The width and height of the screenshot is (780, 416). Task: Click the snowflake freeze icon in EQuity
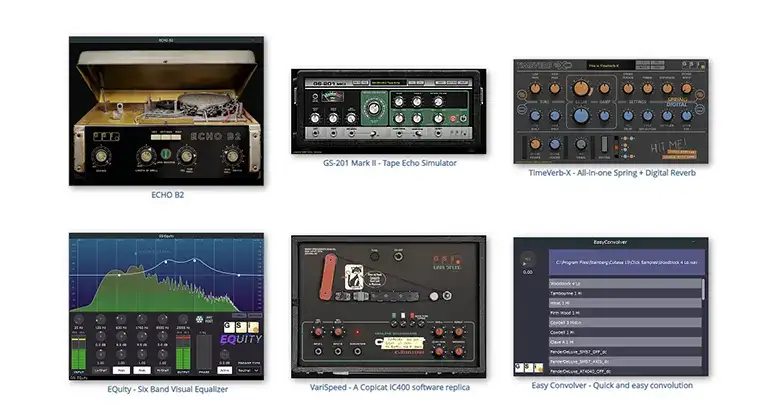pos(199,319)
